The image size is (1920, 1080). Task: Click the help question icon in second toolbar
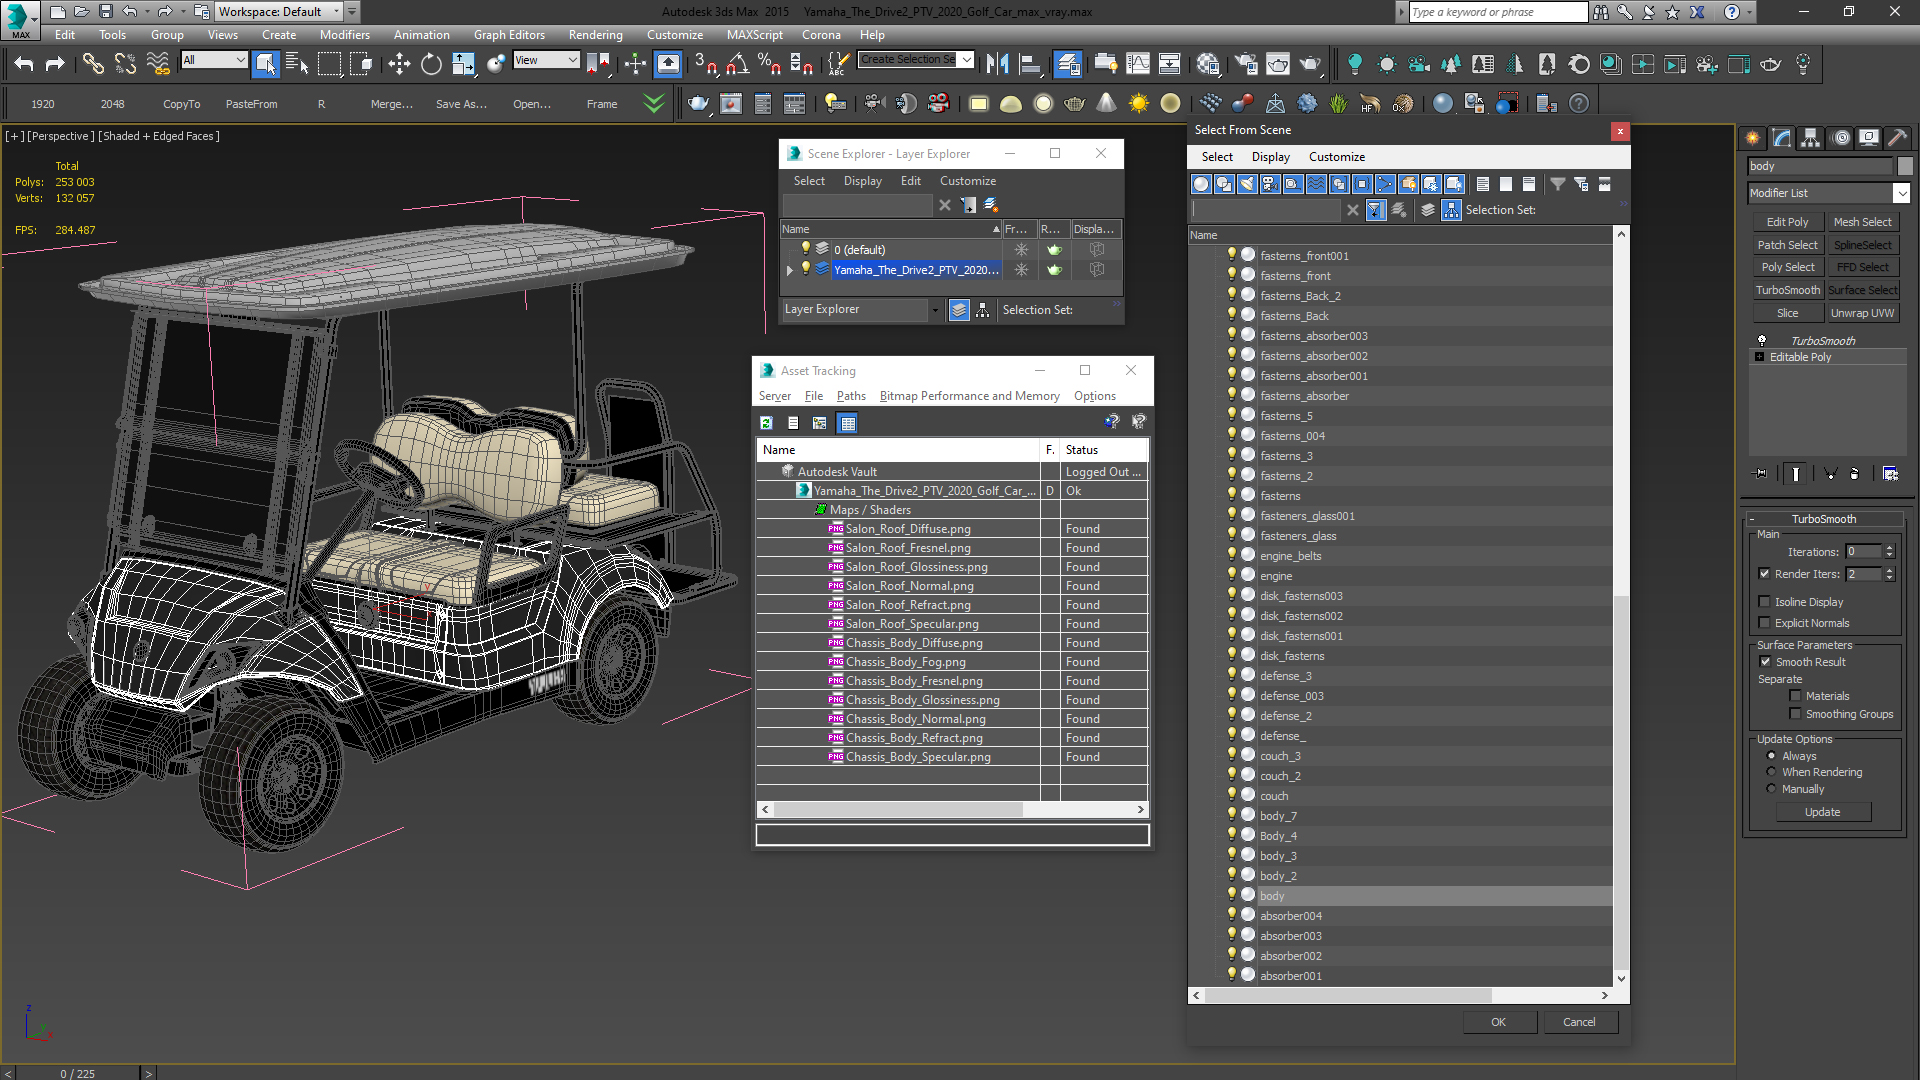[x=1579, y=103]
